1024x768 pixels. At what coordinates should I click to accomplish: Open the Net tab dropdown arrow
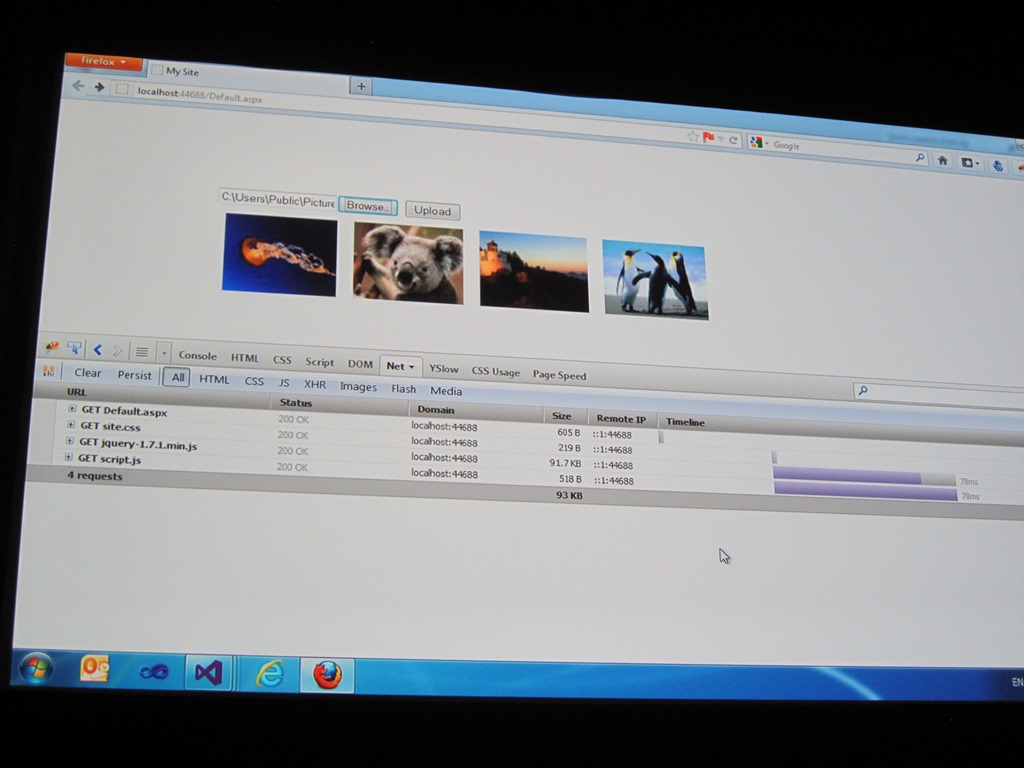tap(411, 367)
